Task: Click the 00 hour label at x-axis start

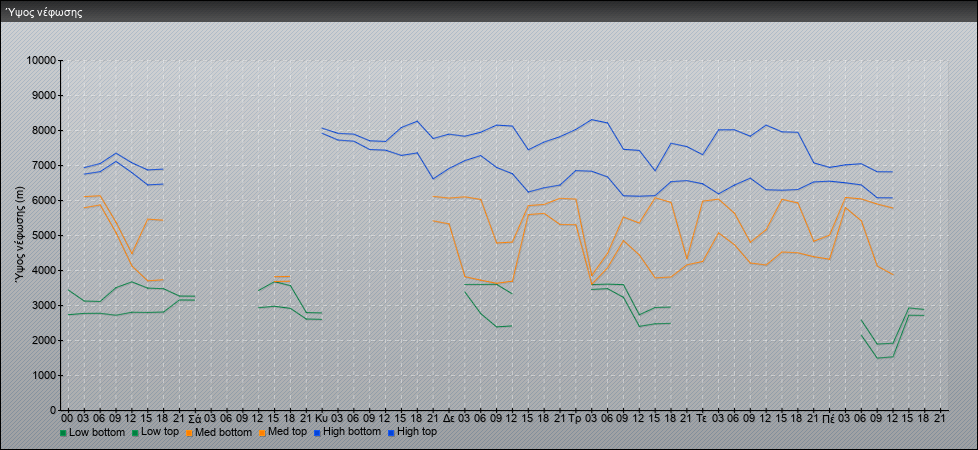Action: click(67, 418)
